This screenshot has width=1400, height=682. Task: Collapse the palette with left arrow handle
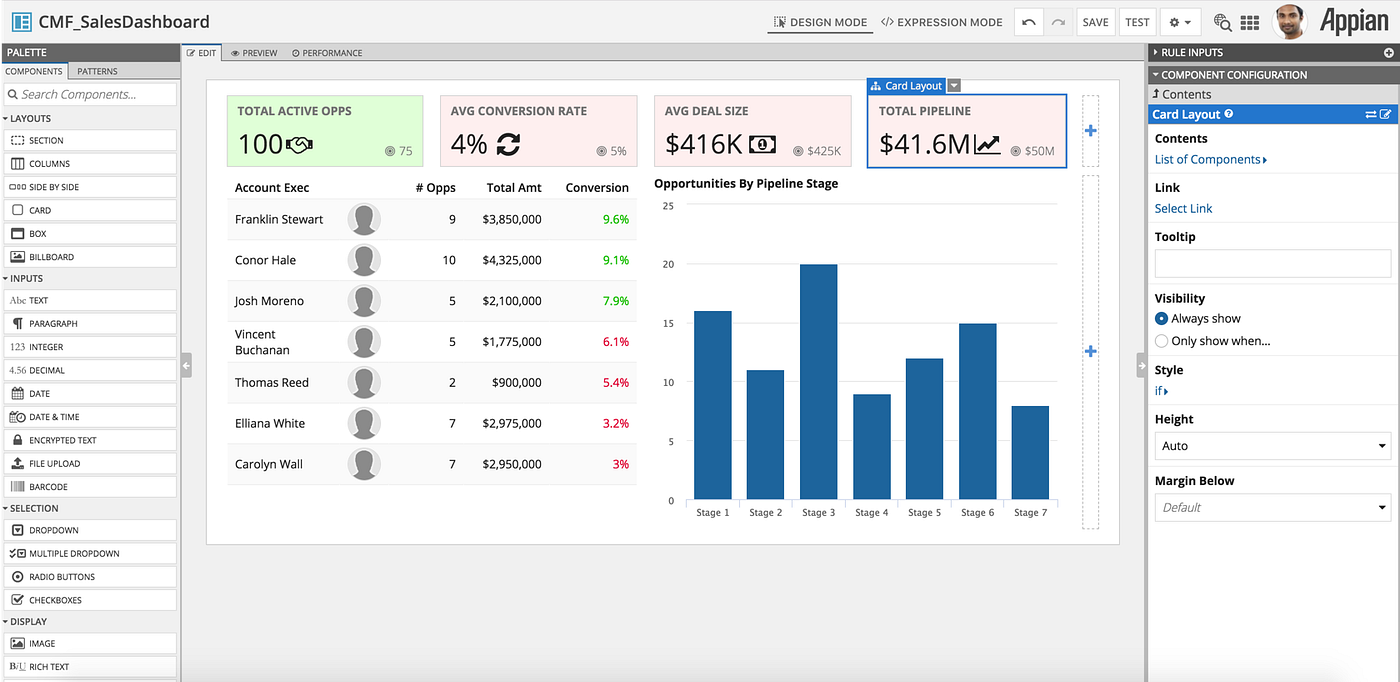tap(186, 367)
